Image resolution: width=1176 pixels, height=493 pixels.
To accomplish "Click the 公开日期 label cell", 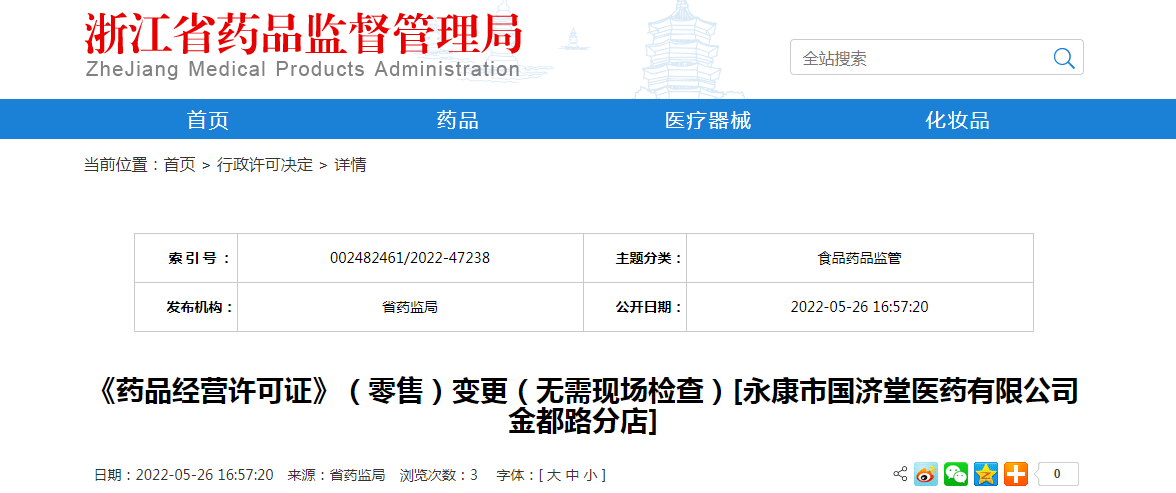I will point(635,307).
